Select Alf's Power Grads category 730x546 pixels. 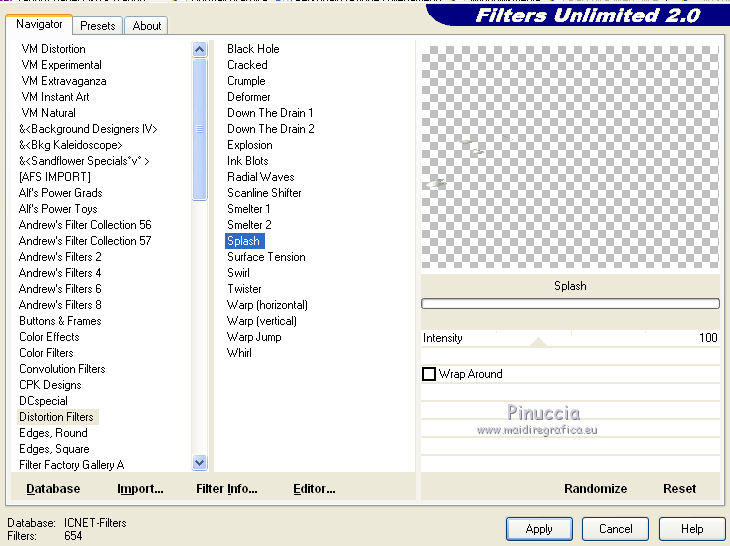tap(61, 193)
